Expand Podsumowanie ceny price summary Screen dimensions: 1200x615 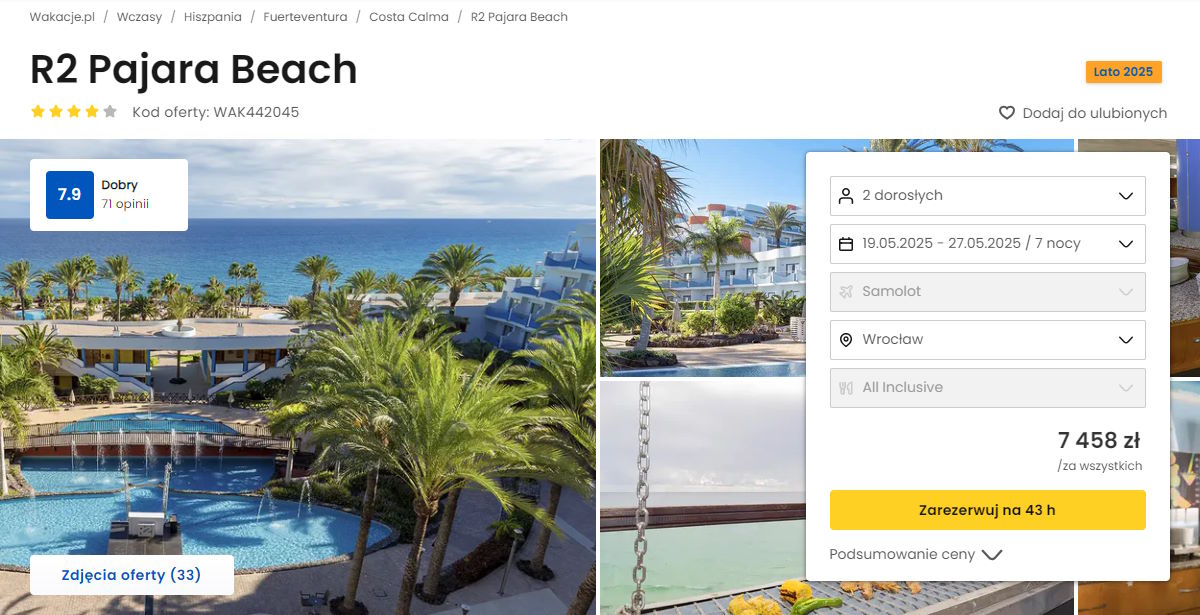[915, 555]
